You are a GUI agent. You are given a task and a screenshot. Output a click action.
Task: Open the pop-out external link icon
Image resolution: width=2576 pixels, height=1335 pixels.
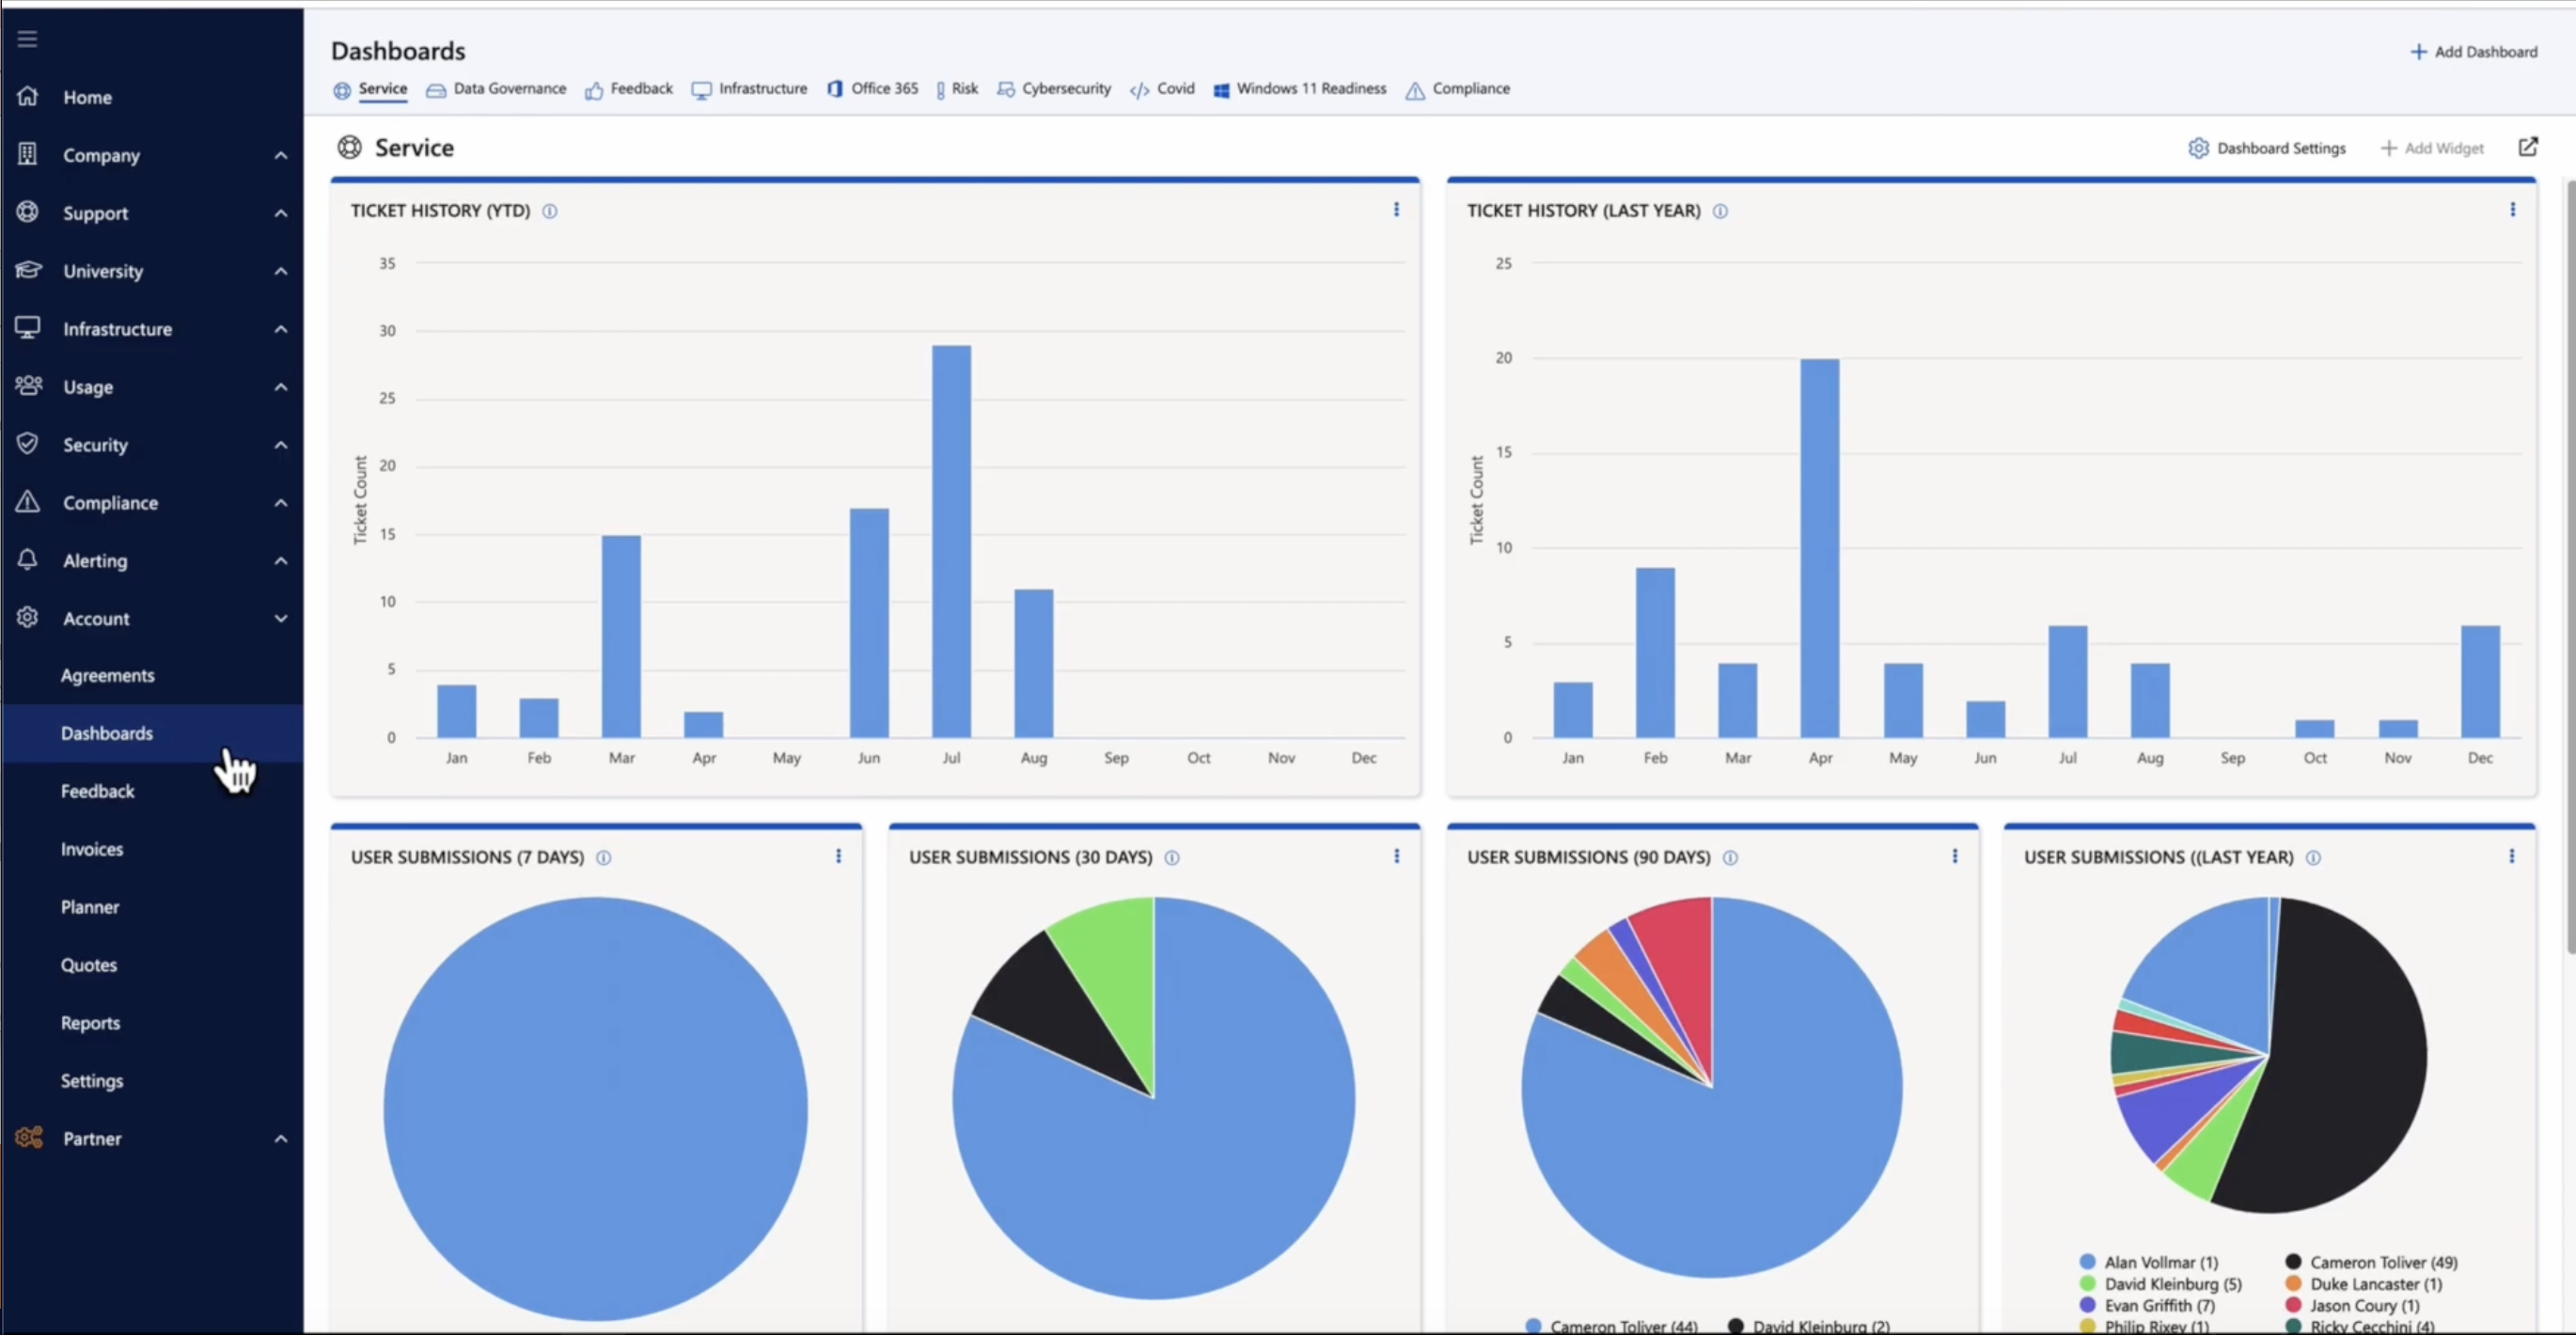[2527, 148]
